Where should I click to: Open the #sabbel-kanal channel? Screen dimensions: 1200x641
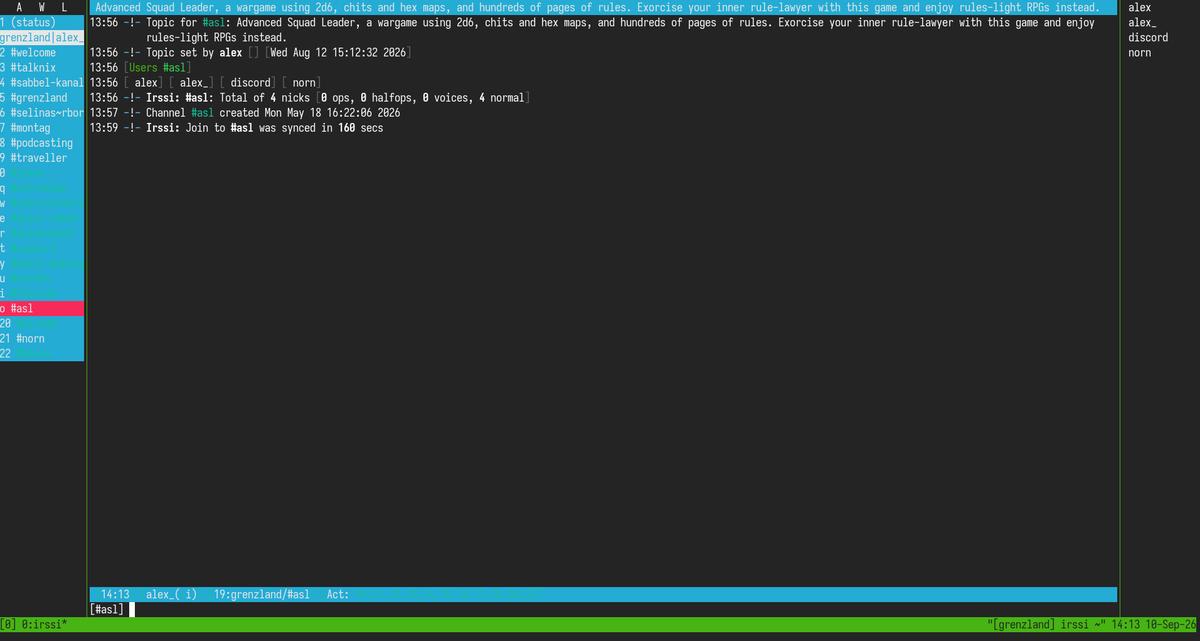coord(42,82)
